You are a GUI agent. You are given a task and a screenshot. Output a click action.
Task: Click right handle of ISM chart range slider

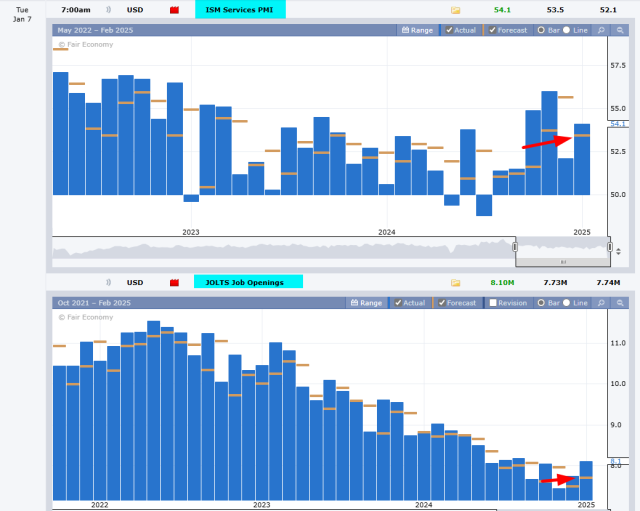click(x=608, y=246)
